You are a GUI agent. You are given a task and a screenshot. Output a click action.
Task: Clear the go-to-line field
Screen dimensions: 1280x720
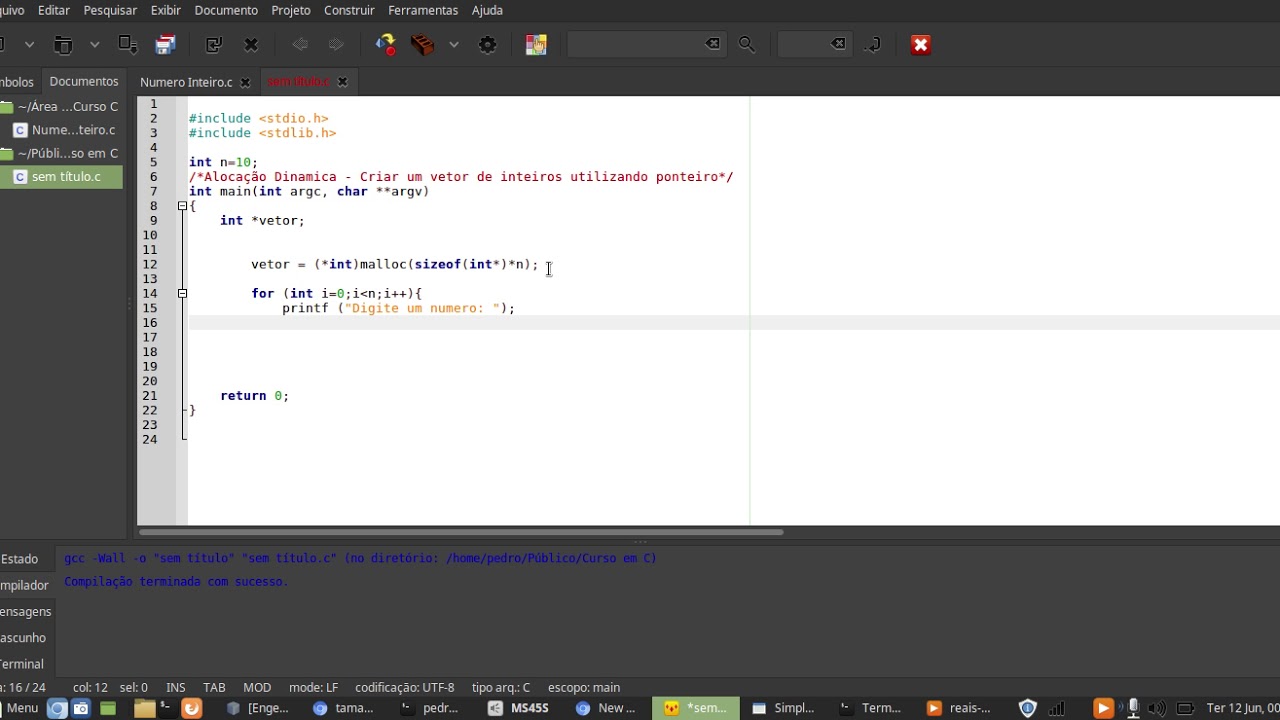tap(838, 44)
